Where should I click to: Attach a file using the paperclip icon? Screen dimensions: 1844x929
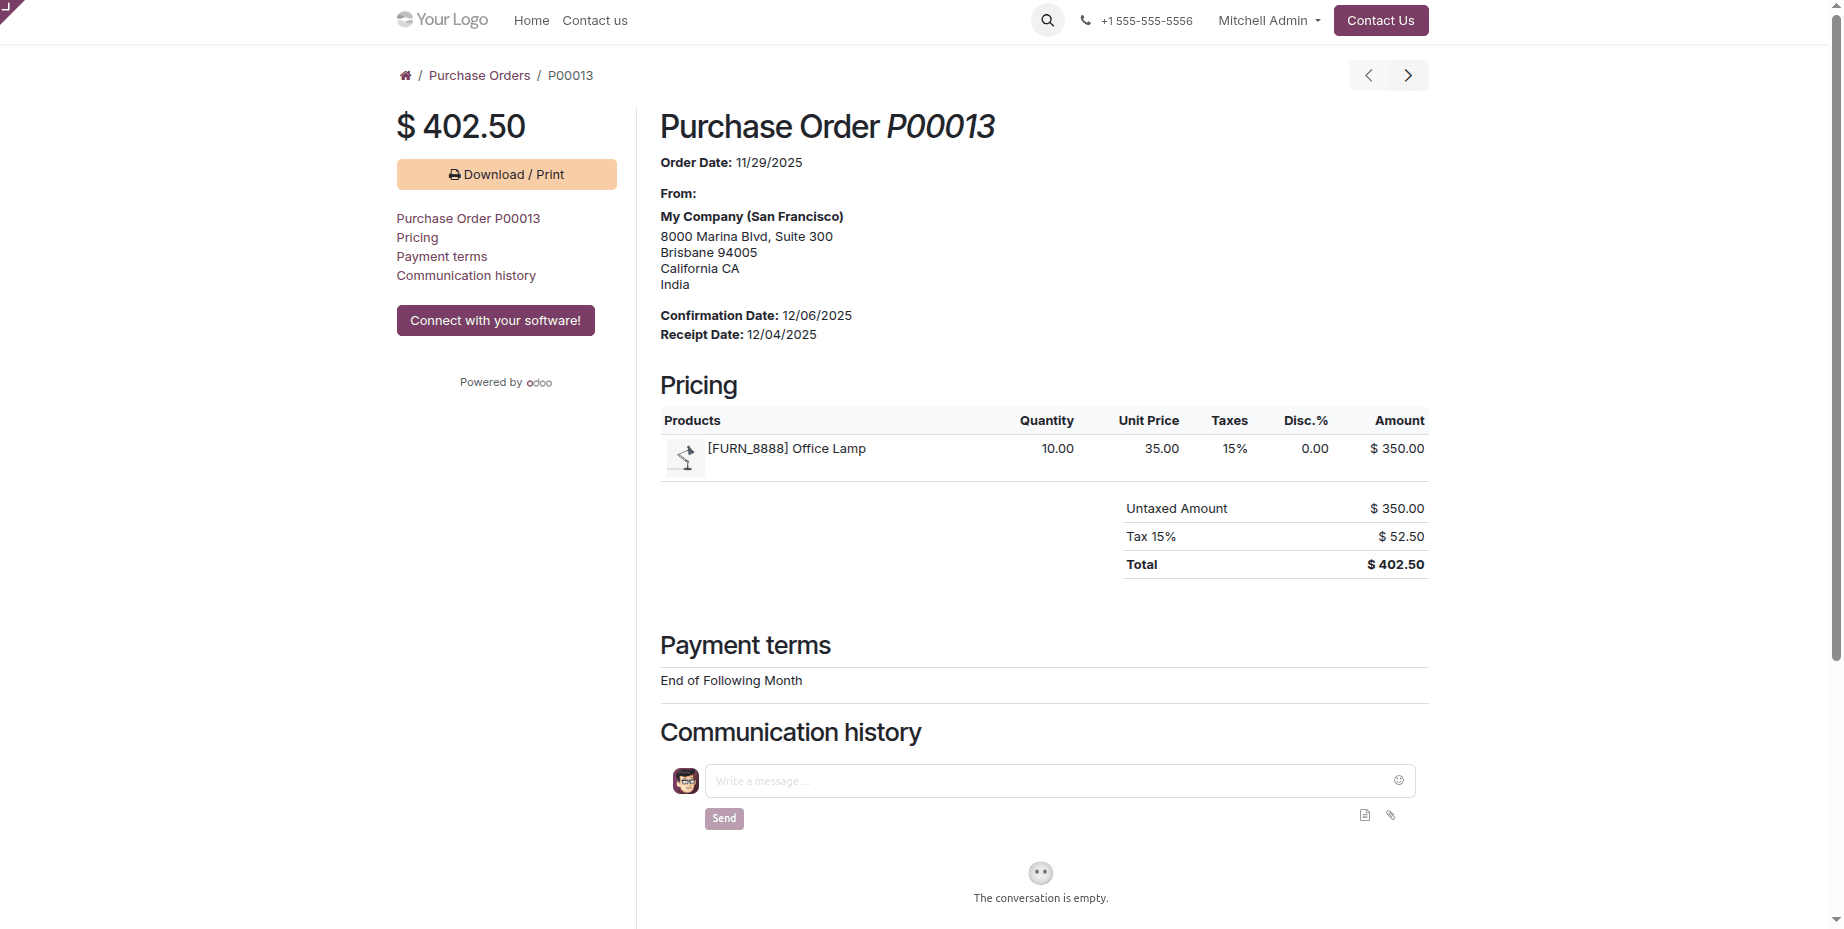(x=1390, y=815)
